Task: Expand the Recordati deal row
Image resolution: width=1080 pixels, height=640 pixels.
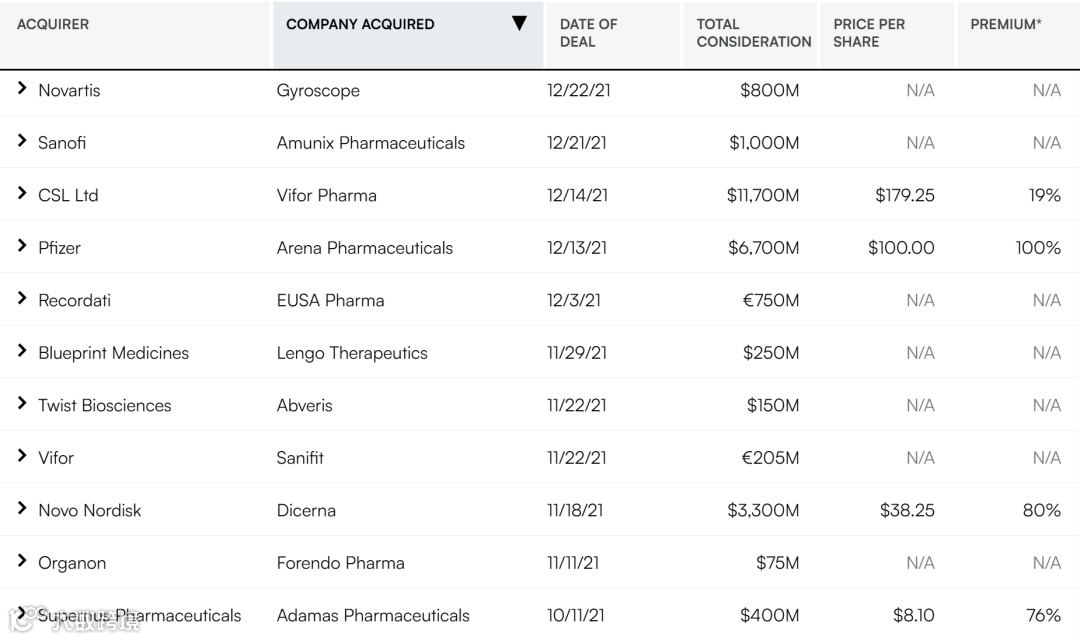Action: pyautogui.click(x=22, y=299)
